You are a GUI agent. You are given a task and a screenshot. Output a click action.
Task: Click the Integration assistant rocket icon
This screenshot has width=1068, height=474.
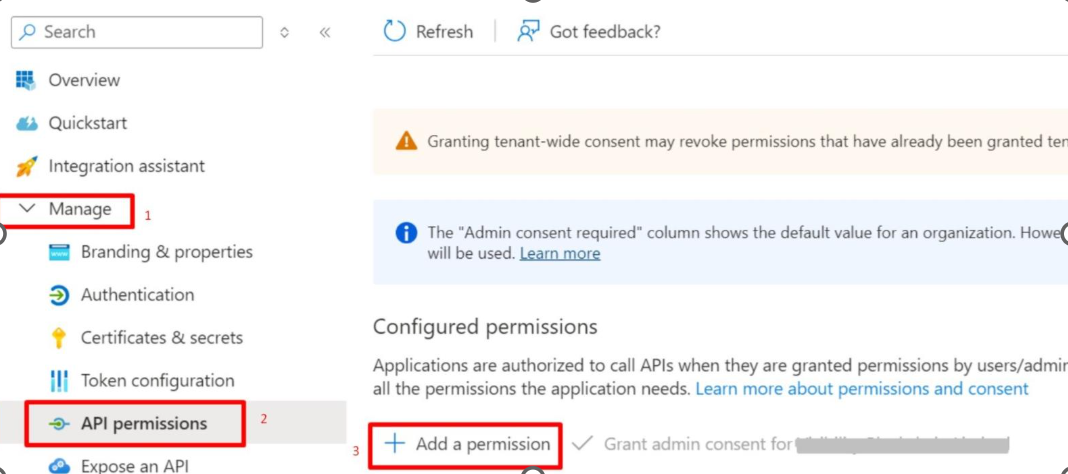27,166
